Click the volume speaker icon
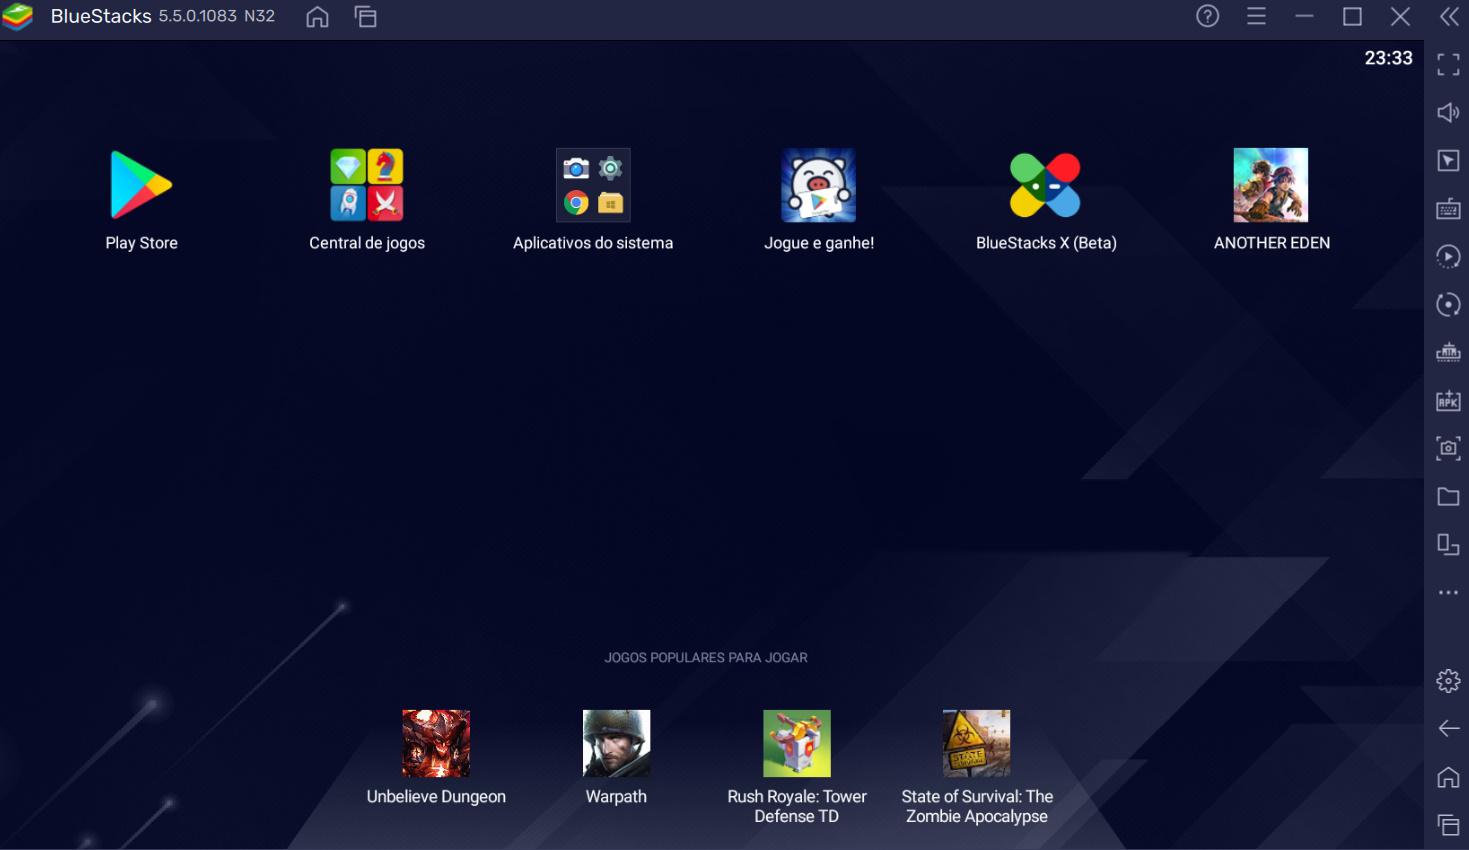The height and width of the screenshot is (850, 1469). coord(1448,113)
